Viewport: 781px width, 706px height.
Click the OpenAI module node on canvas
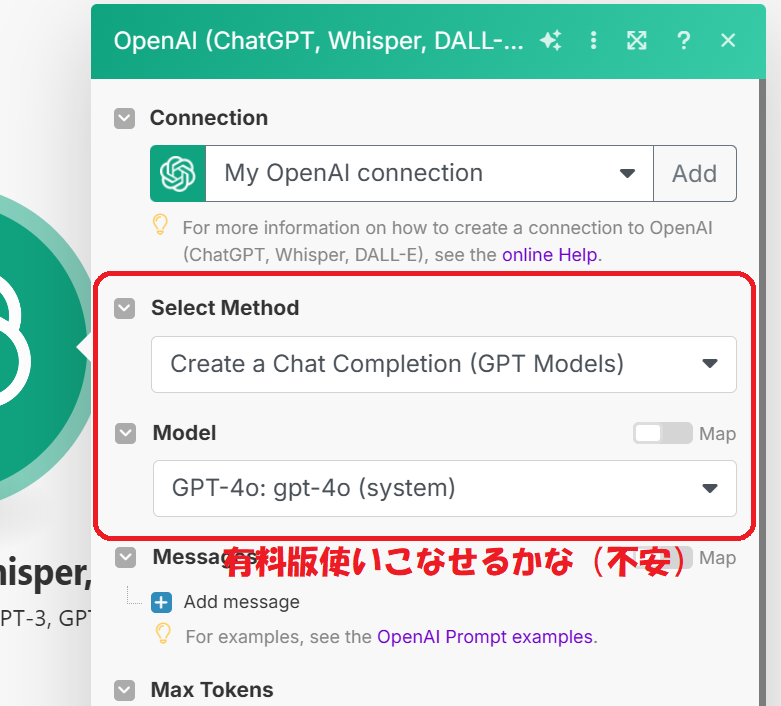point(40,347)
